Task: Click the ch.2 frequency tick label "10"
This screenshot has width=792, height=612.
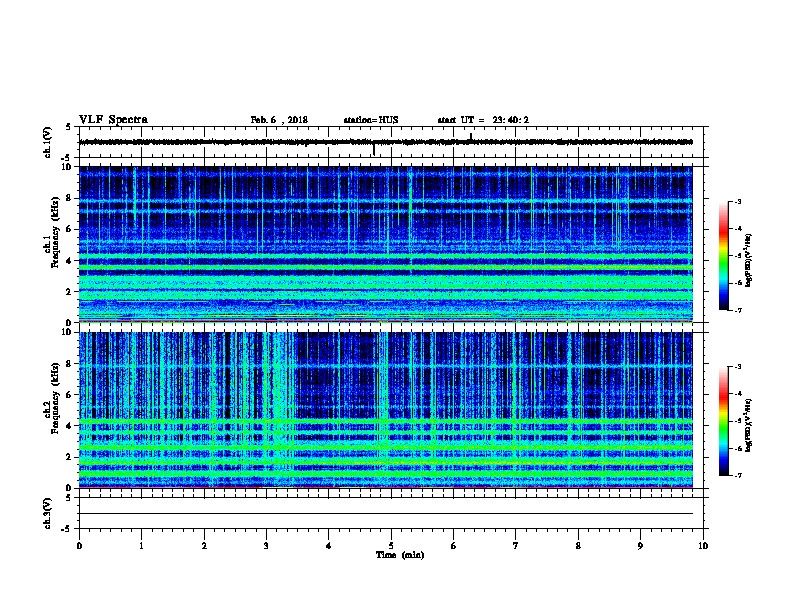Action: (67, 332)
